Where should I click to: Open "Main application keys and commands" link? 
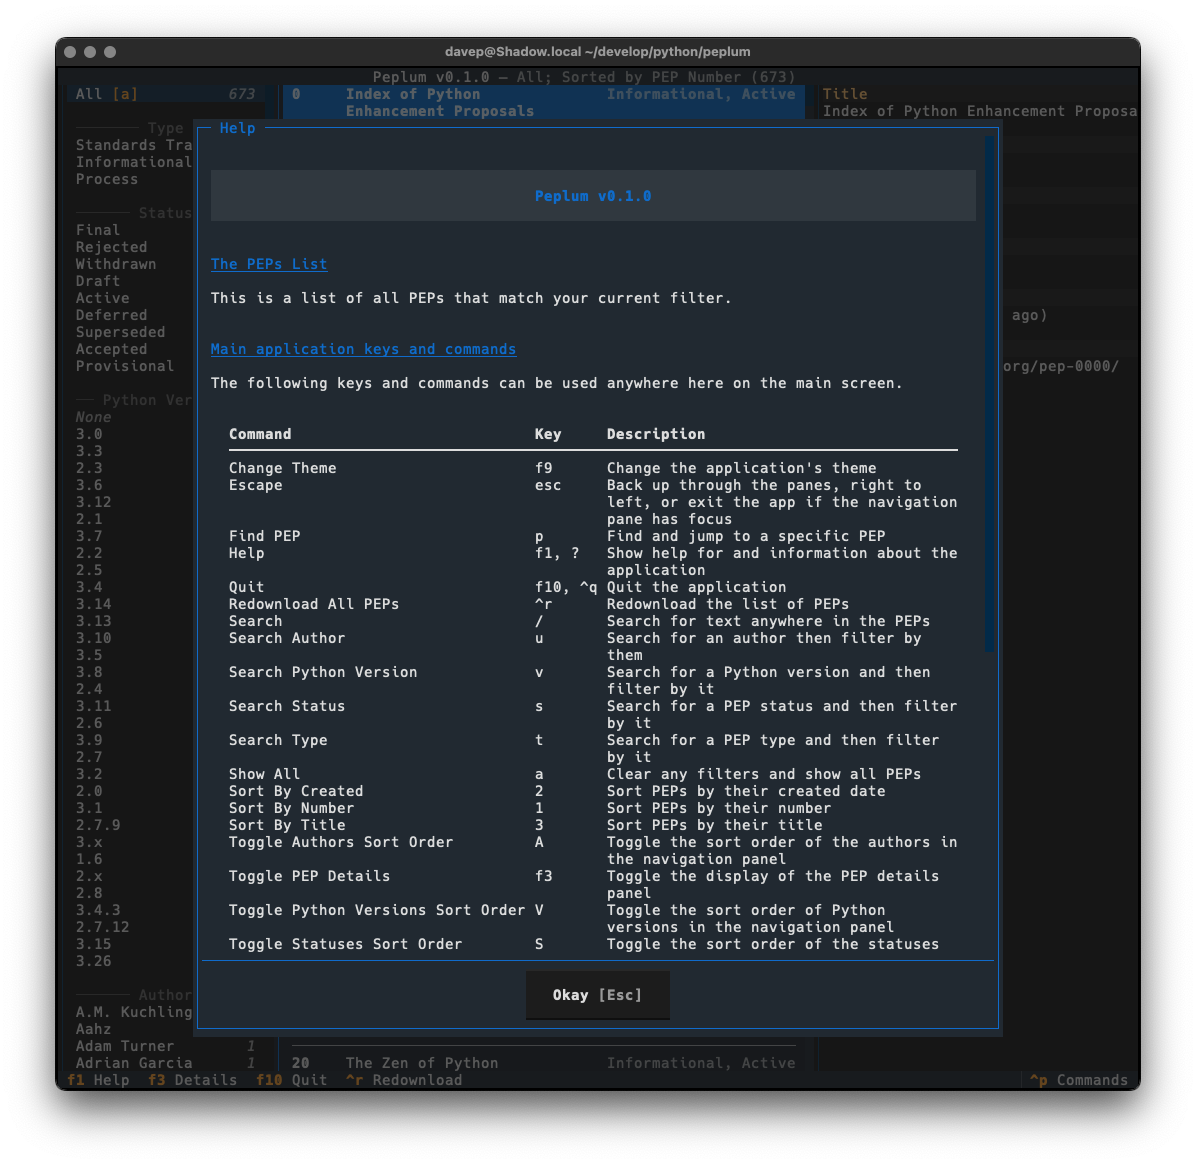pyautogui.click(x=363, y=349)
